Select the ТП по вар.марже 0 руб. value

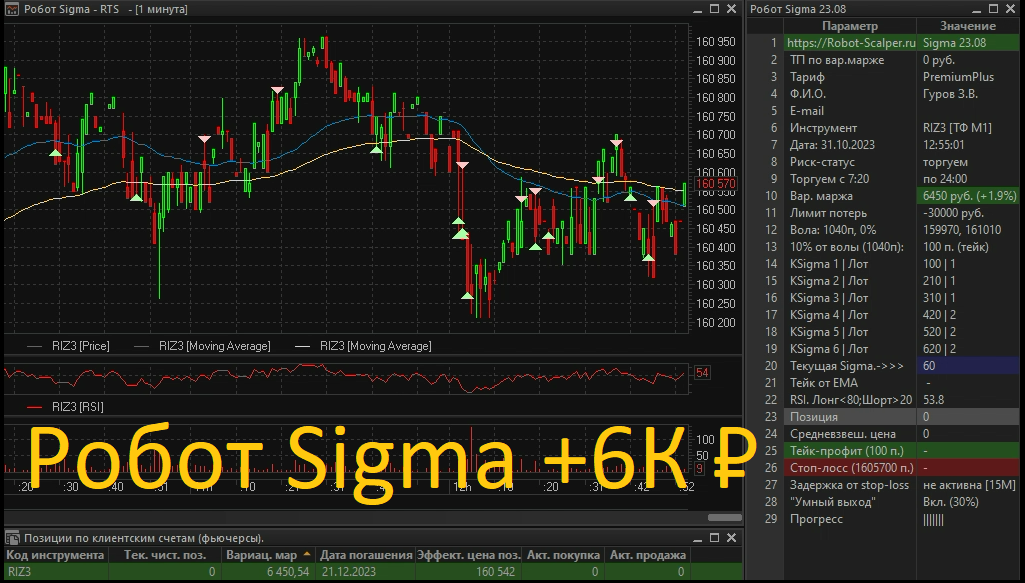coord(968,60)
